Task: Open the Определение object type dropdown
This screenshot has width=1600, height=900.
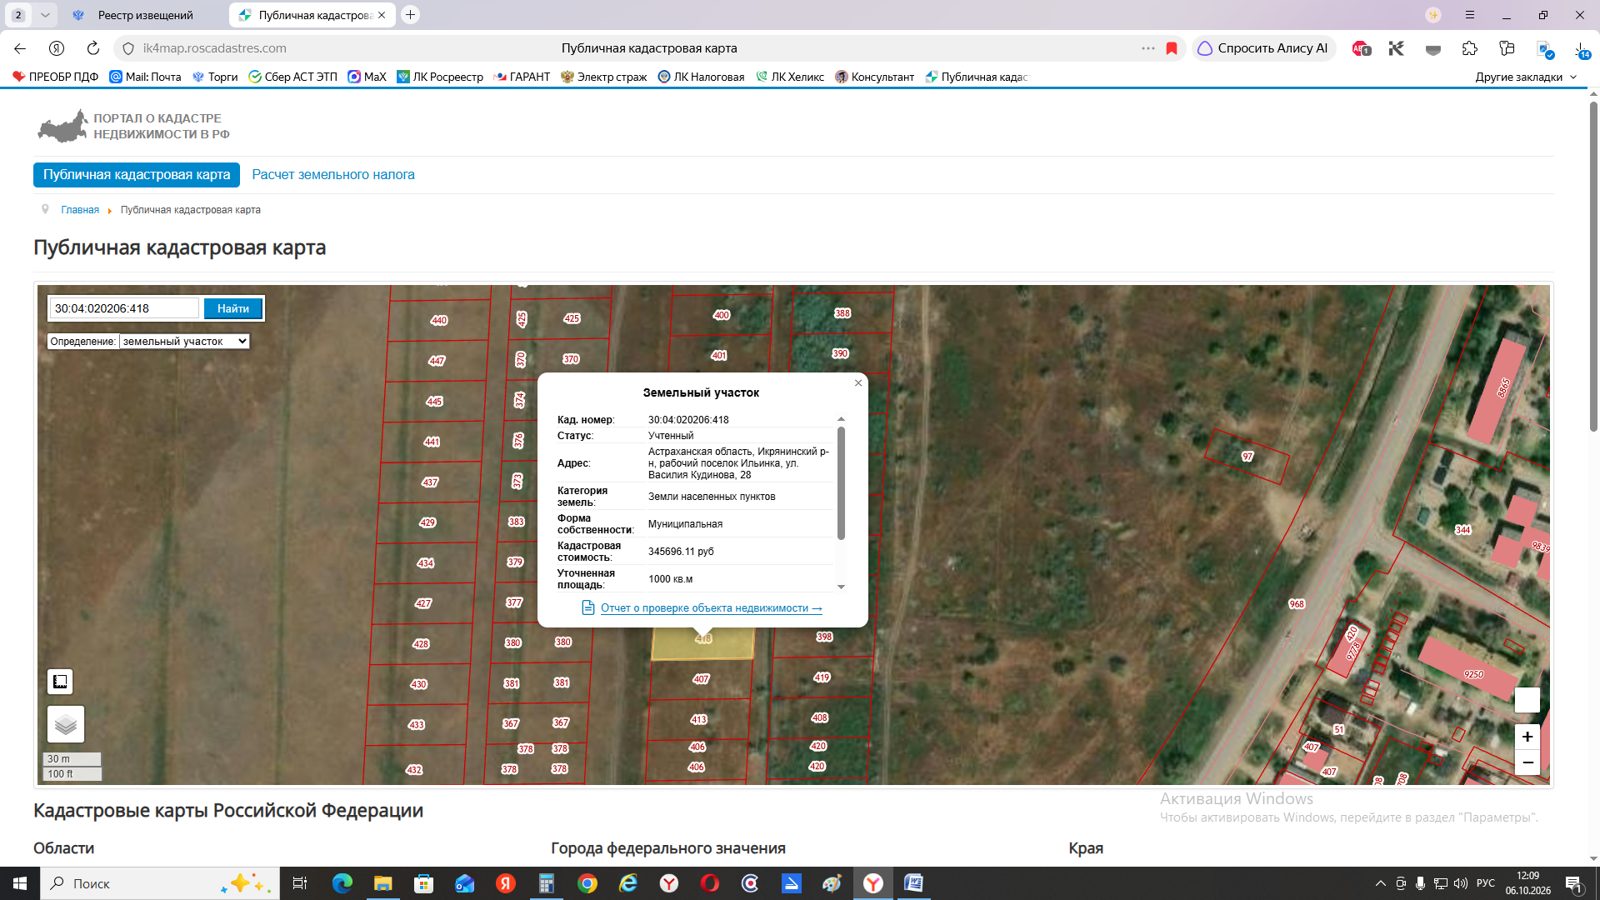Action: click(x=184, y=341)
